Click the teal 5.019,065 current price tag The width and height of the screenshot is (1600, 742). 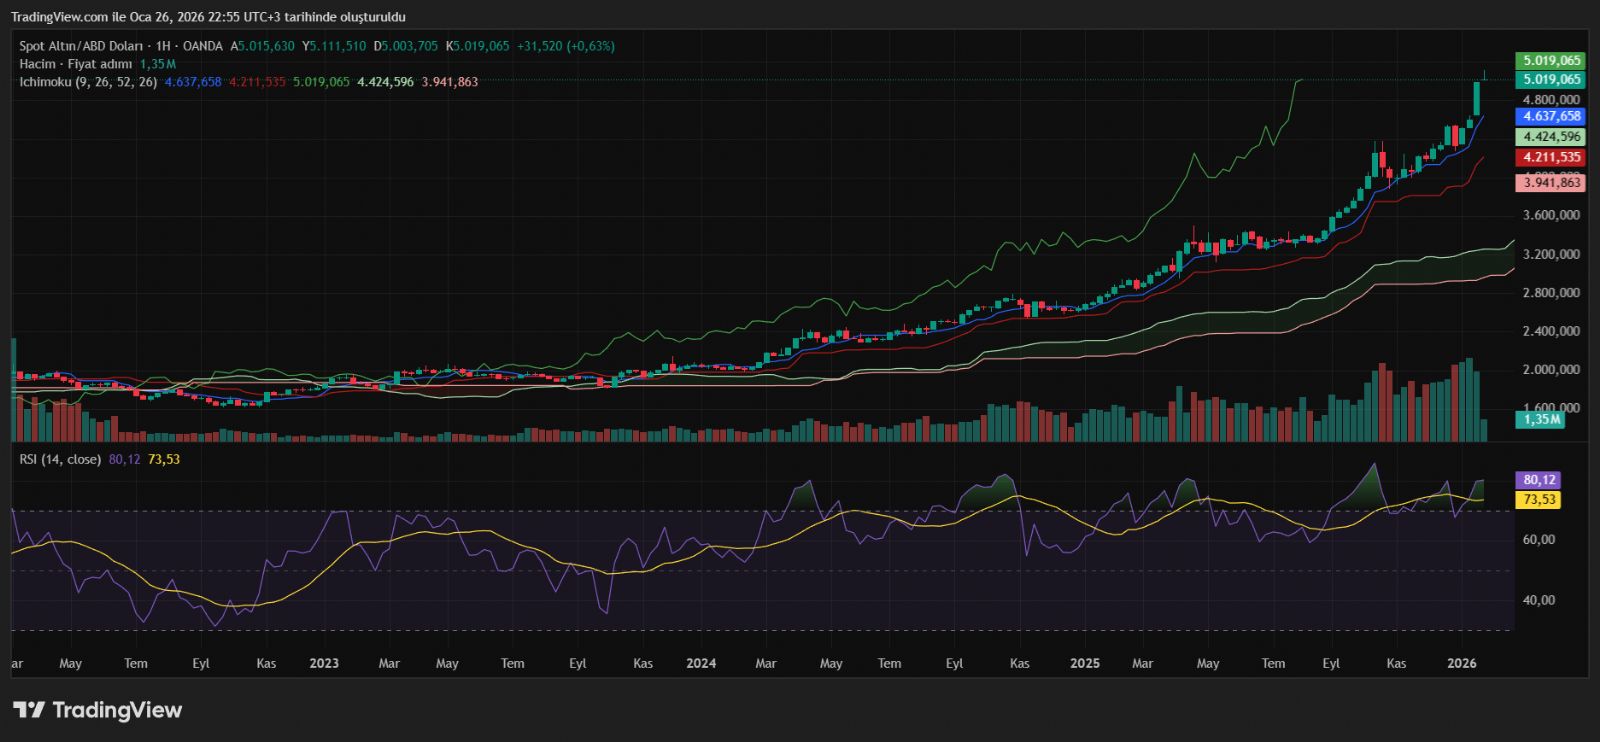point(1551,80)
